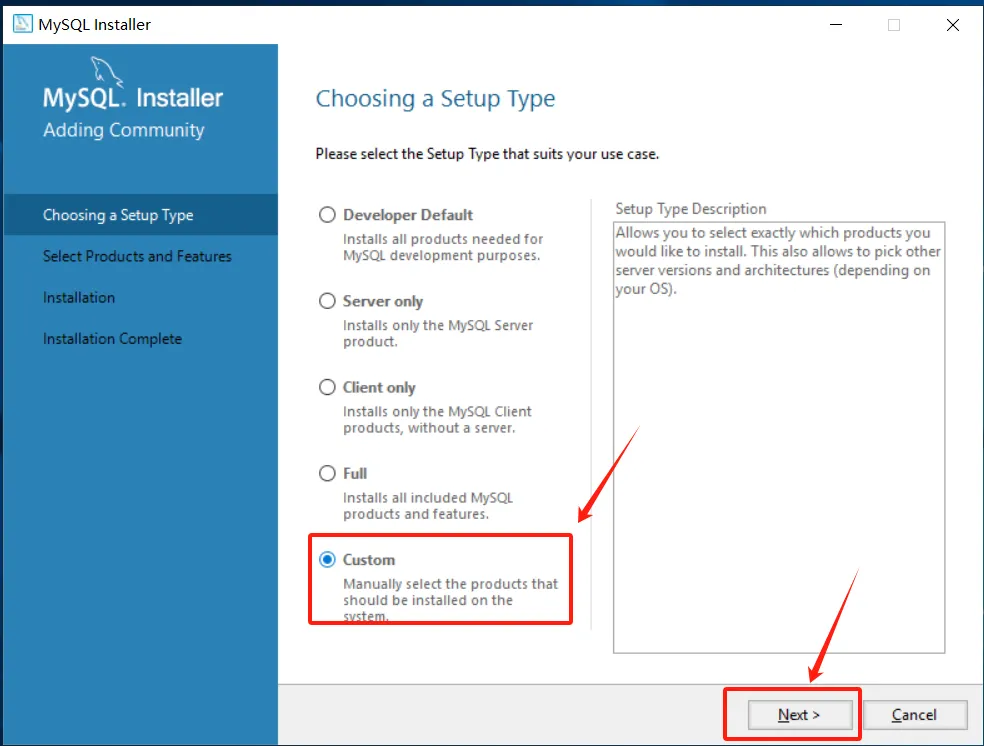Click the MySQL Installer title bar icon
The image size is (984, 746).
click(23, 24)
